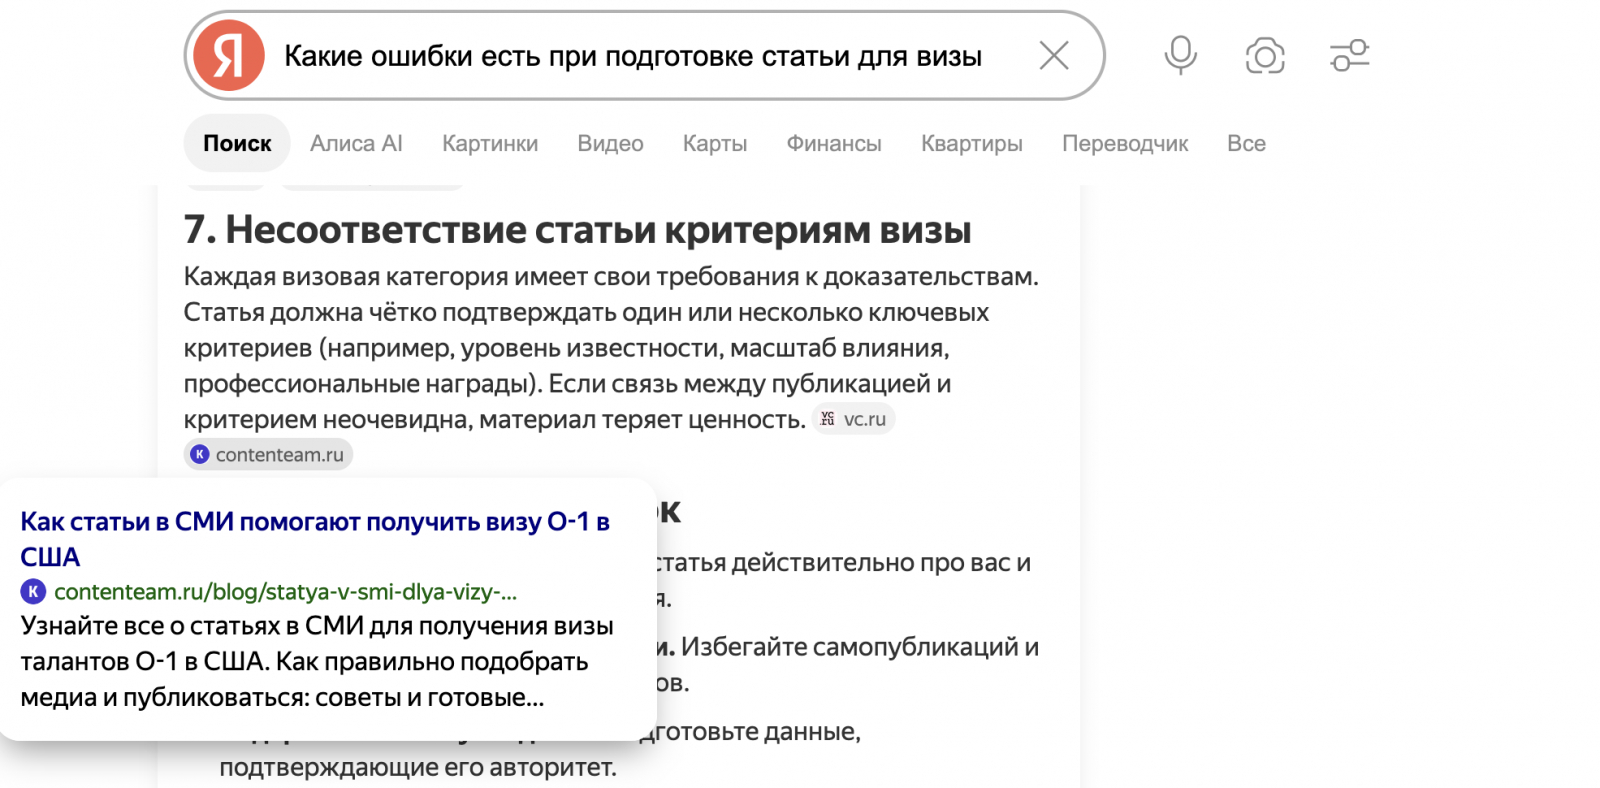
Task: Click paragraph Каждая визовая категория имеет
Action: click(611, 347)
